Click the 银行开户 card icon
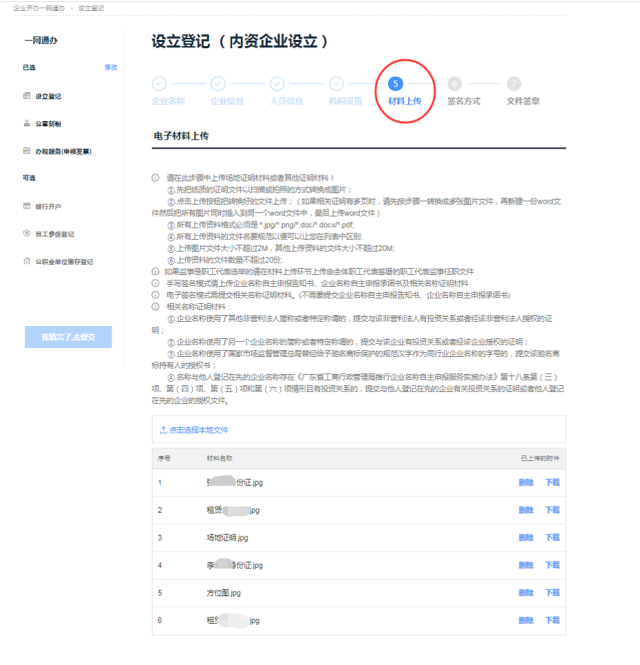This screenshot has height=665, width=640. point(27,206)
